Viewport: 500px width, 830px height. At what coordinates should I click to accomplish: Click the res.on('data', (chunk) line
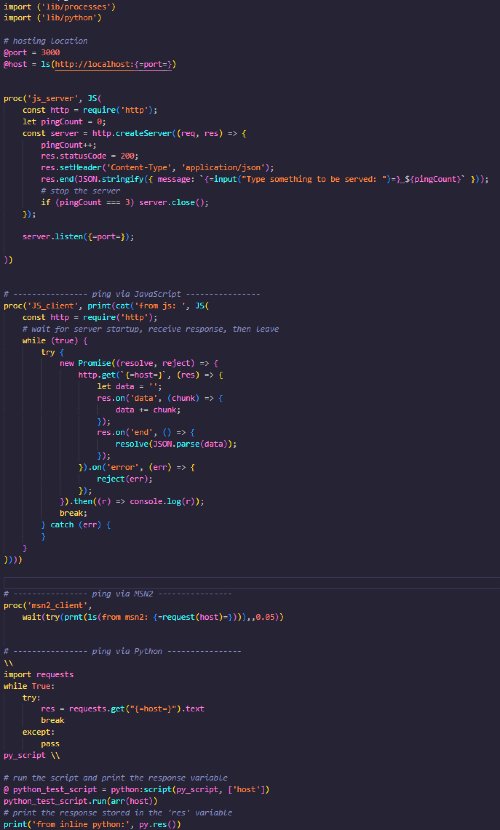pos(160,398)
